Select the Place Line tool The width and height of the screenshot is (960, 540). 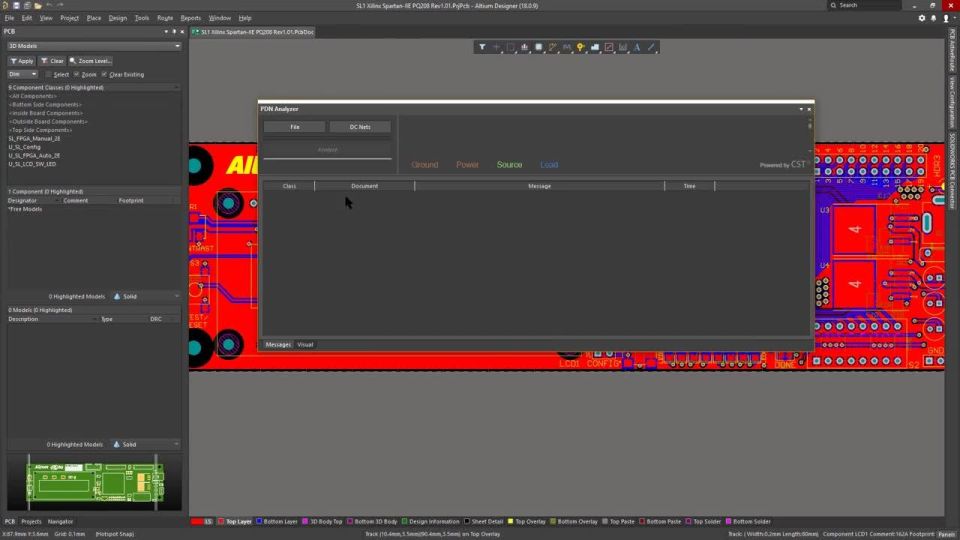point(651,47)
